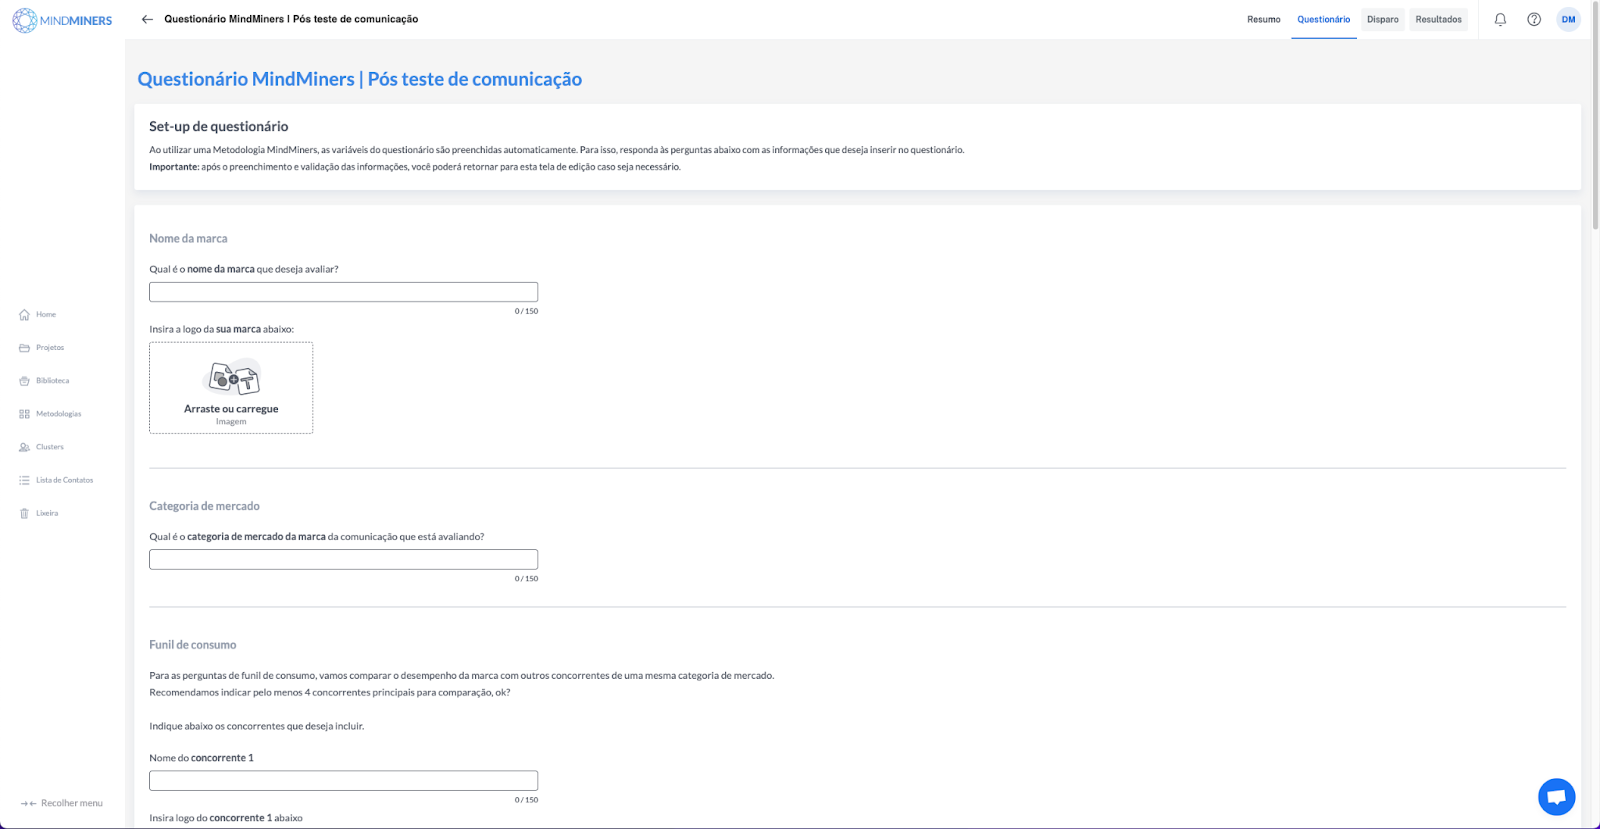Switch to the Resumo tab

click(1263, 19)
